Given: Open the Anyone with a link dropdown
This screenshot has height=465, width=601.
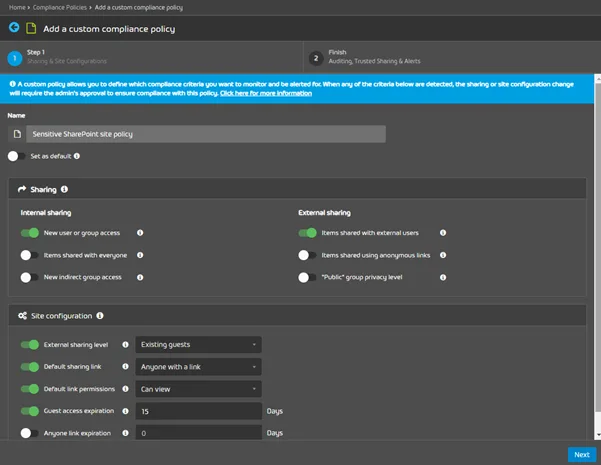Looking at the screenshot, I should click(199, 366).
